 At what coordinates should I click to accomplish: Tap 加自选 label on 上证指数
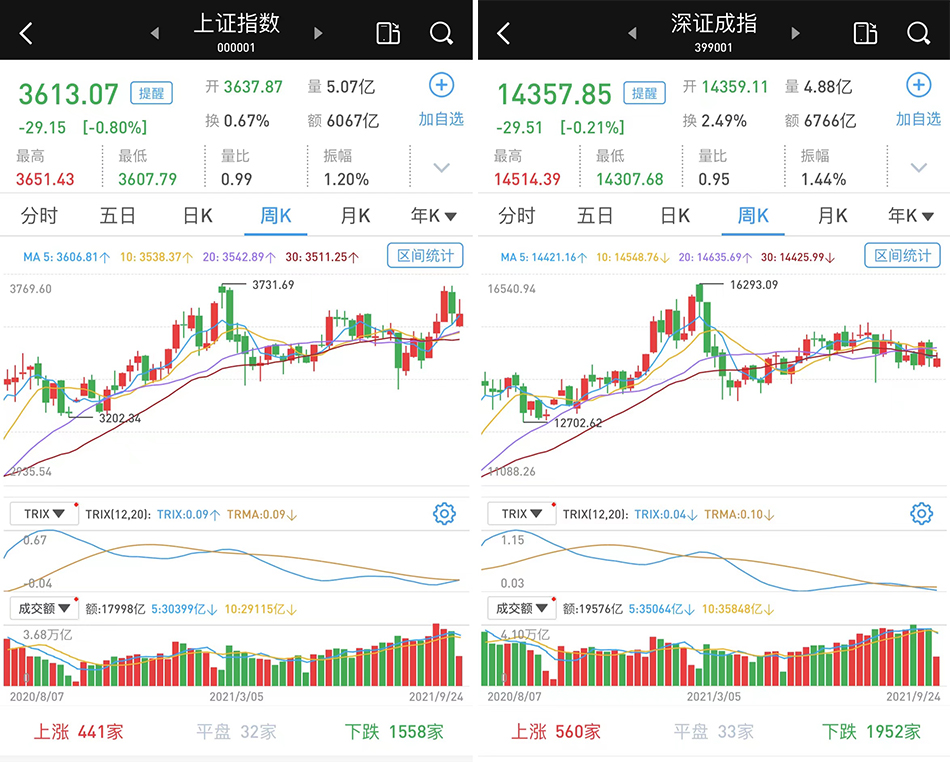441,119
